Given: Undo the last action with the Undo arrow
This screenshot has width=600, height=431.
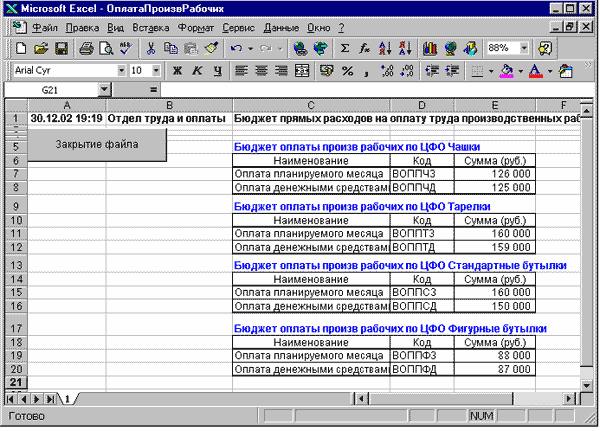Looking at the screenshot, I should pos(236,48).
